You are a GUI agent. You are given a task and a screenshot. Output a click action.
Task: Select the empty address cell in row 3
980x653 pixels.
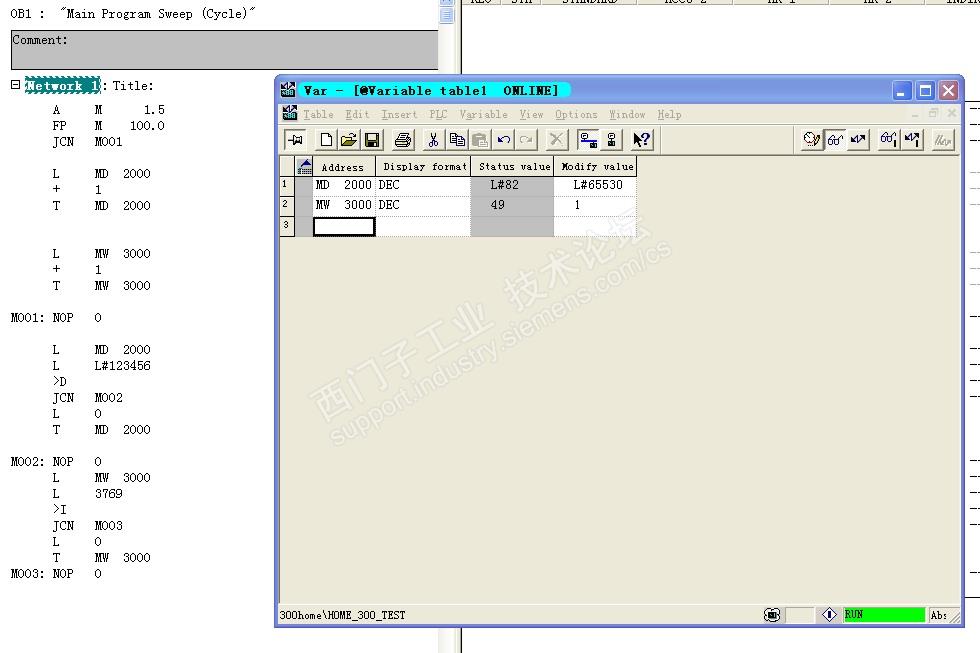point(344,226)
